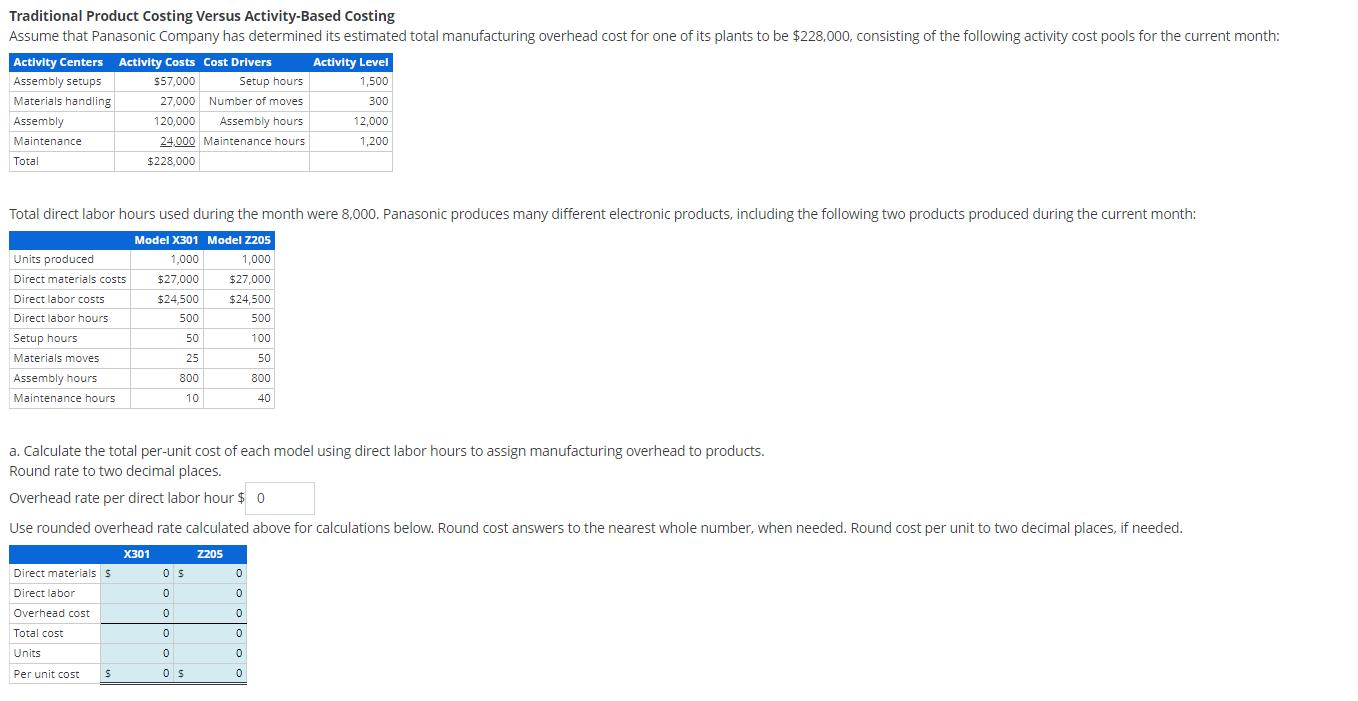
Task: Click Z205 Total cost input cell
Action: [209, 633]
